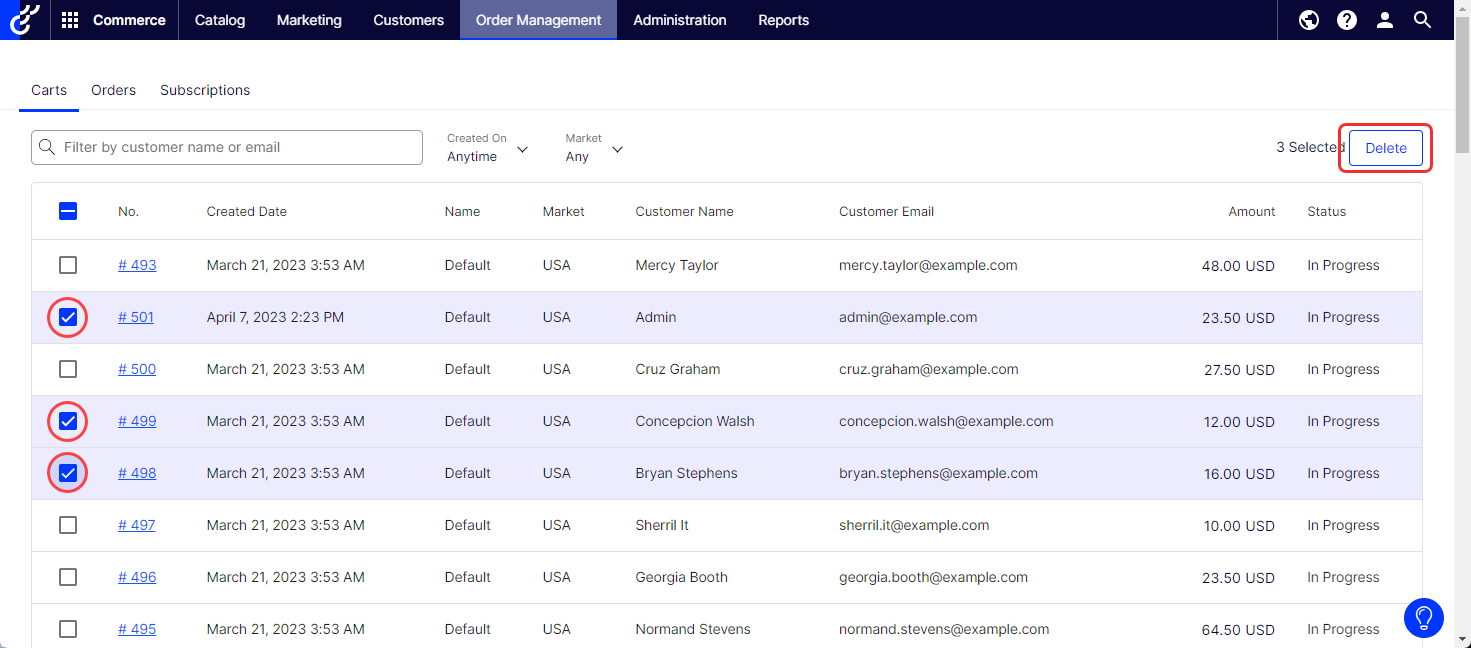
Task: Open the user profile icon
Action: click(1385, 20)
